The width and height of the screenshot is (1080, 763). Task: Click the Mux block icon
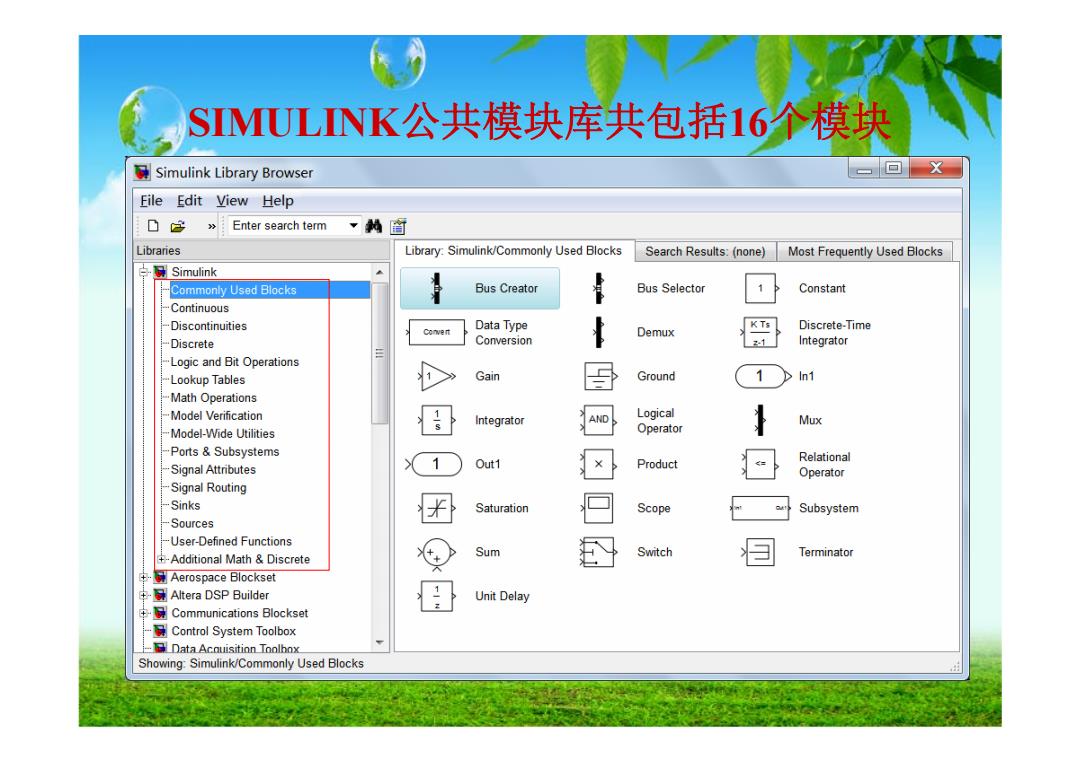(760, 420)
